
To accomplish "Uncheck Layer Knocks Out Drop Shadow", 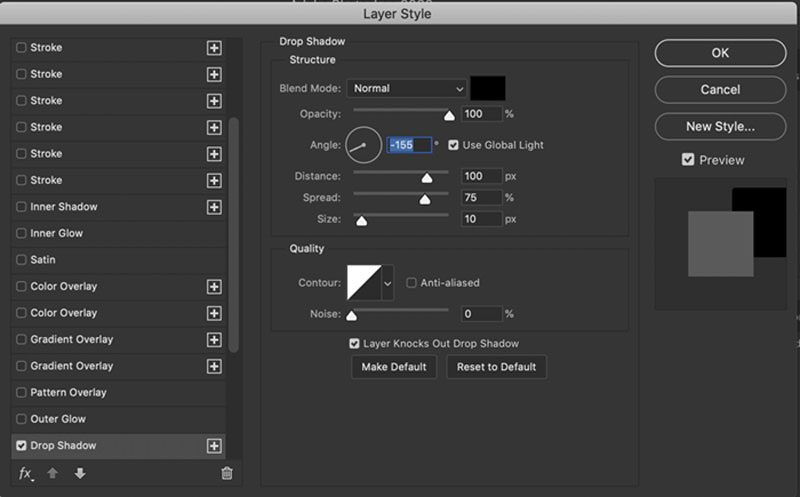I will click(x=355, y=343).
